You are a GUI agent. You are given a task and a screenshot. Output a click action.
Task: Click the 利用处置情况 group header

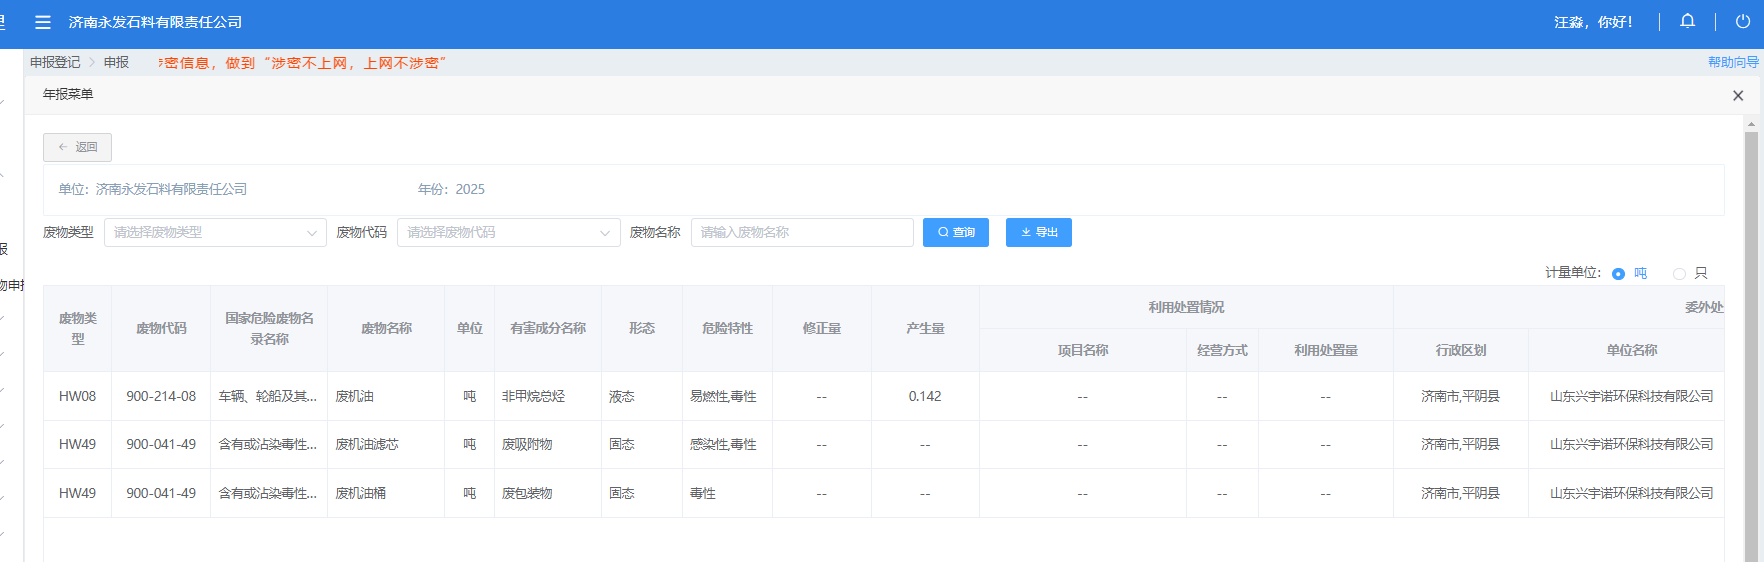1186,307
